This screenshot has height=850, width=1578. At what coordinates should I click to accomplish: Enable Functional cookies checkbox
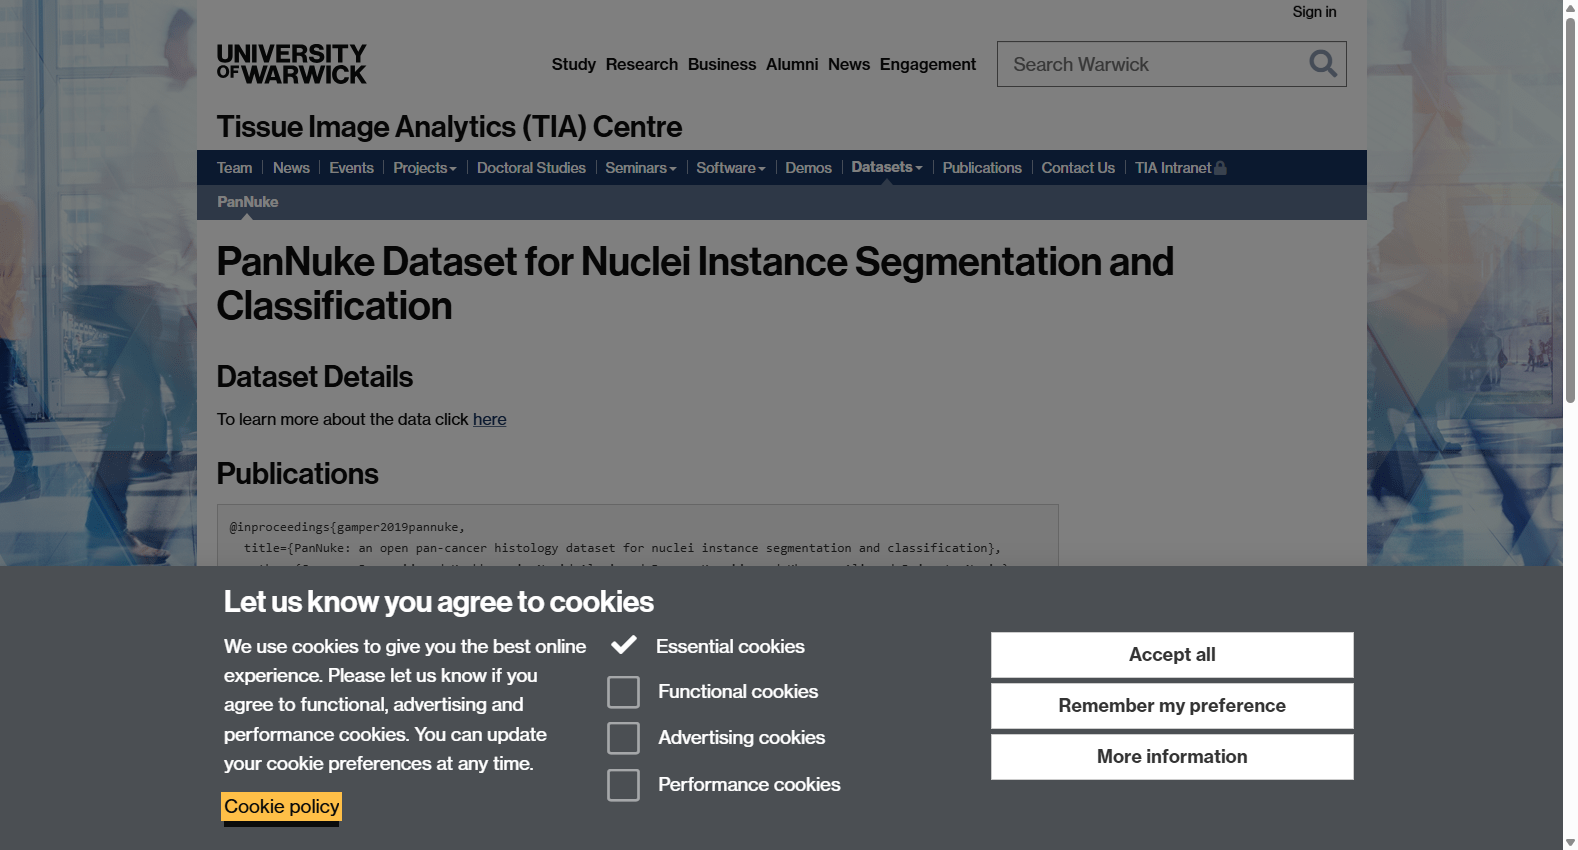point(623,692)
